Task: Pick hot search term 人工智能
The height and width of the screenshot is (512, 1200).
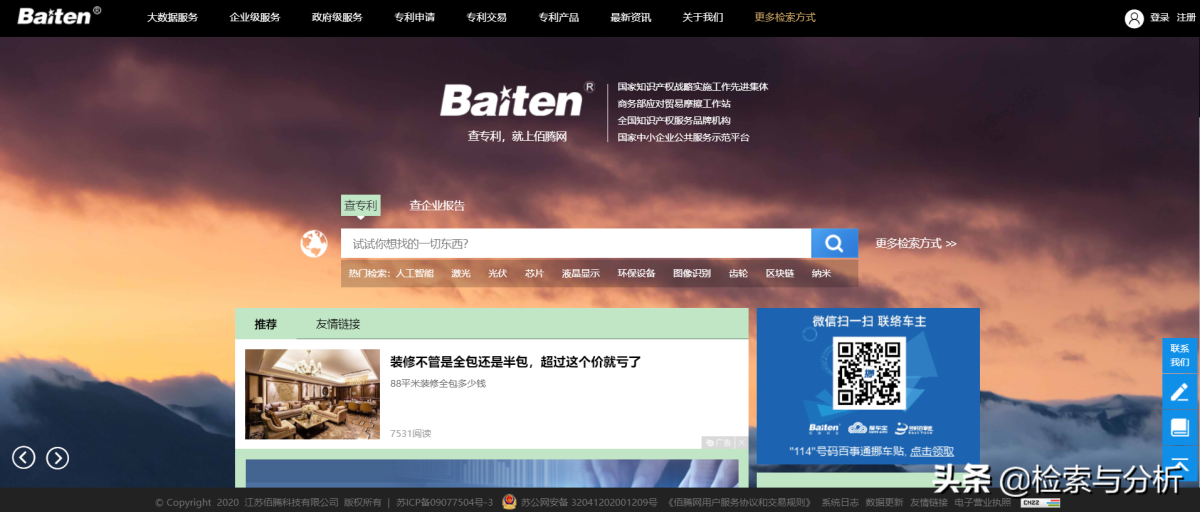Action: pyautogui.click(x=415, y=273)
